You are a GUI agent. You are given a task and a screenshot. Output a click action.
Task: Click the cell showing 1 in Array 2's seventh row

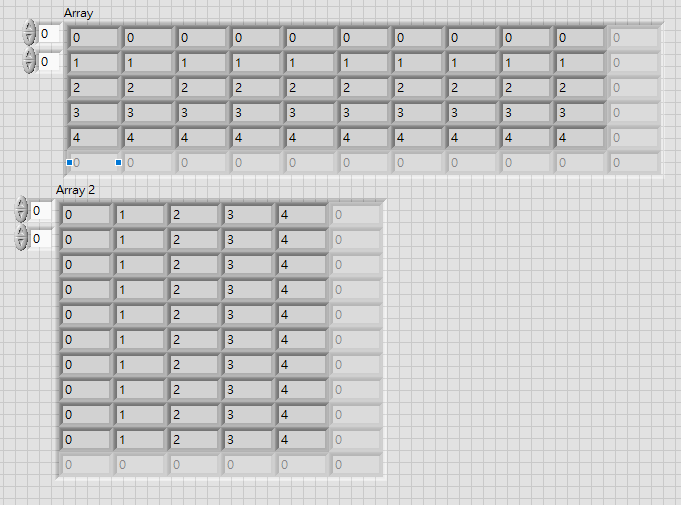[x=140, y=364]
